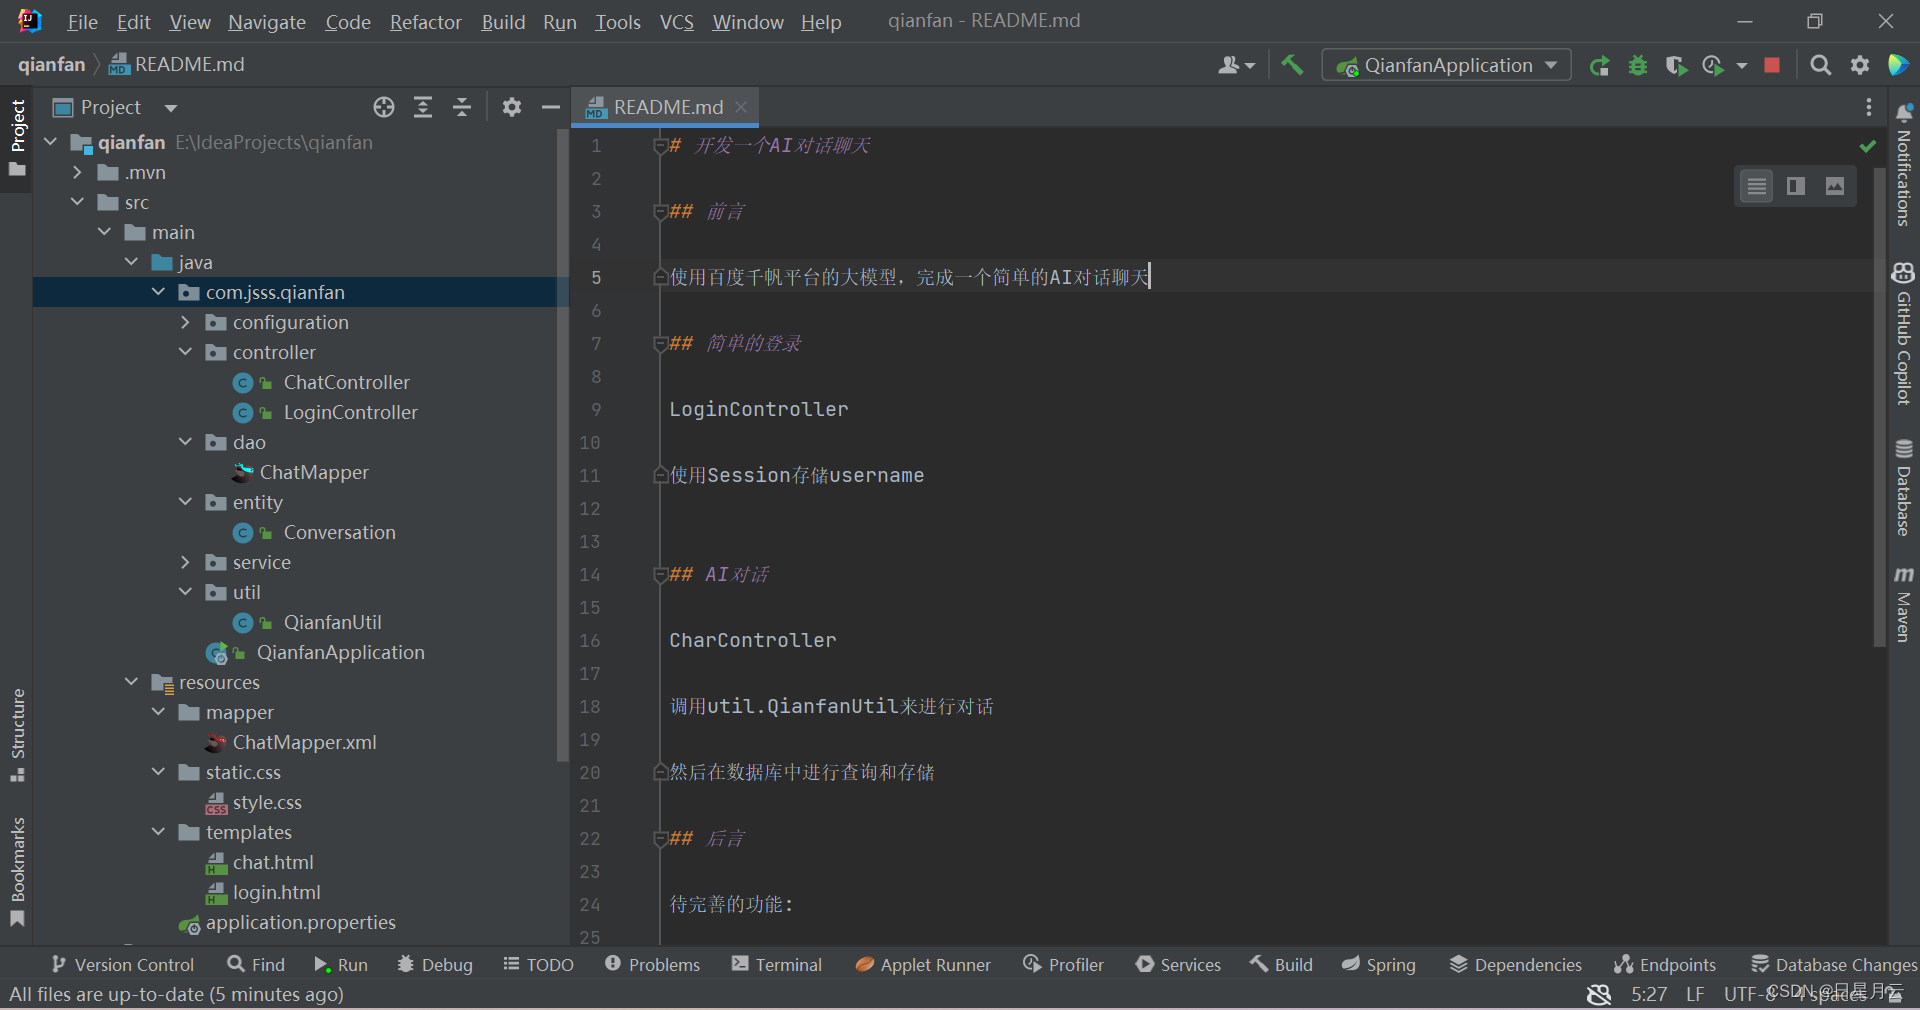
Task: Expand all in Project panel
Action: coord(423,107)
